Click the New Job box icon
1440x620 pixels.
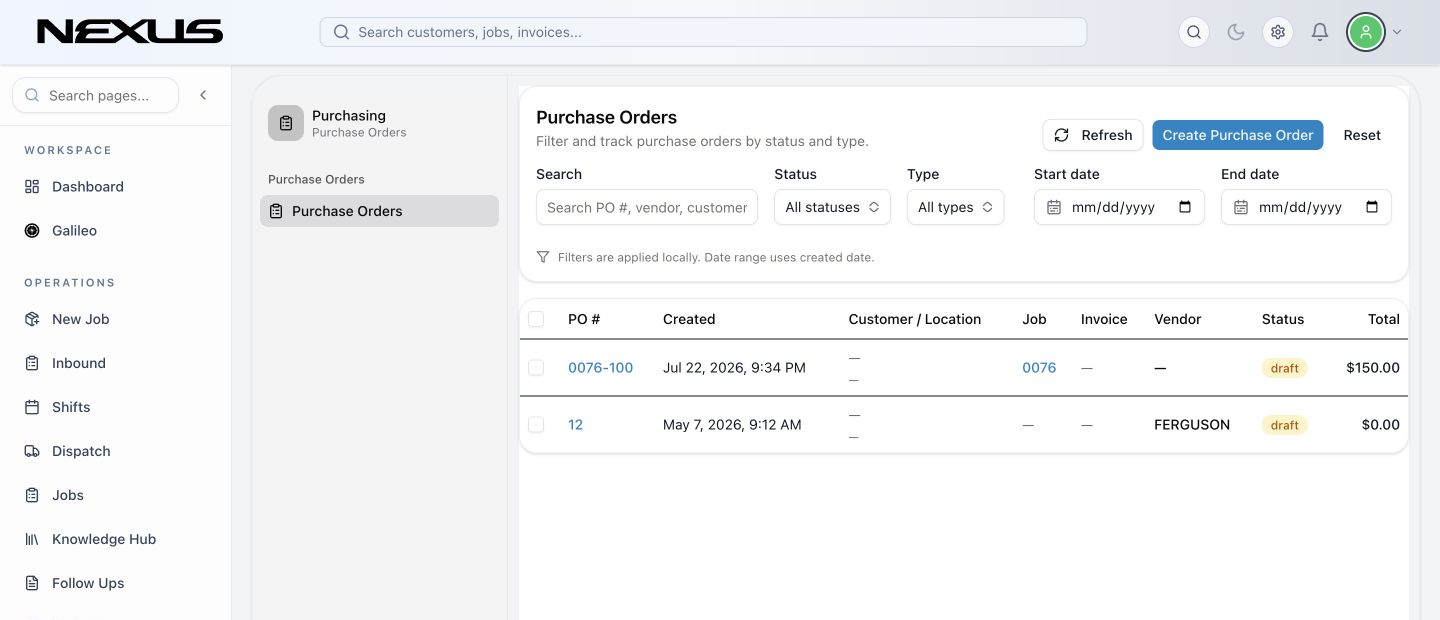[32, 319]
